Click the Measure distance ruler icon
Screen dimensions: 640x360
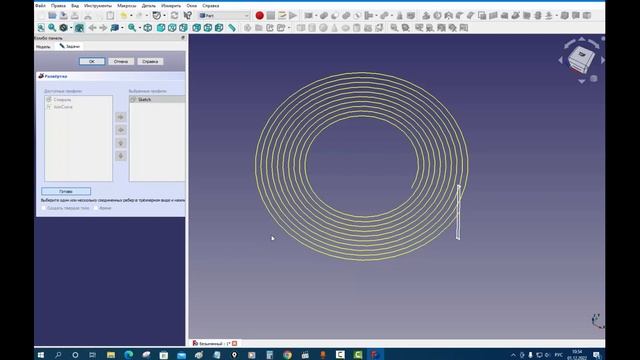[x=232, y=28]
